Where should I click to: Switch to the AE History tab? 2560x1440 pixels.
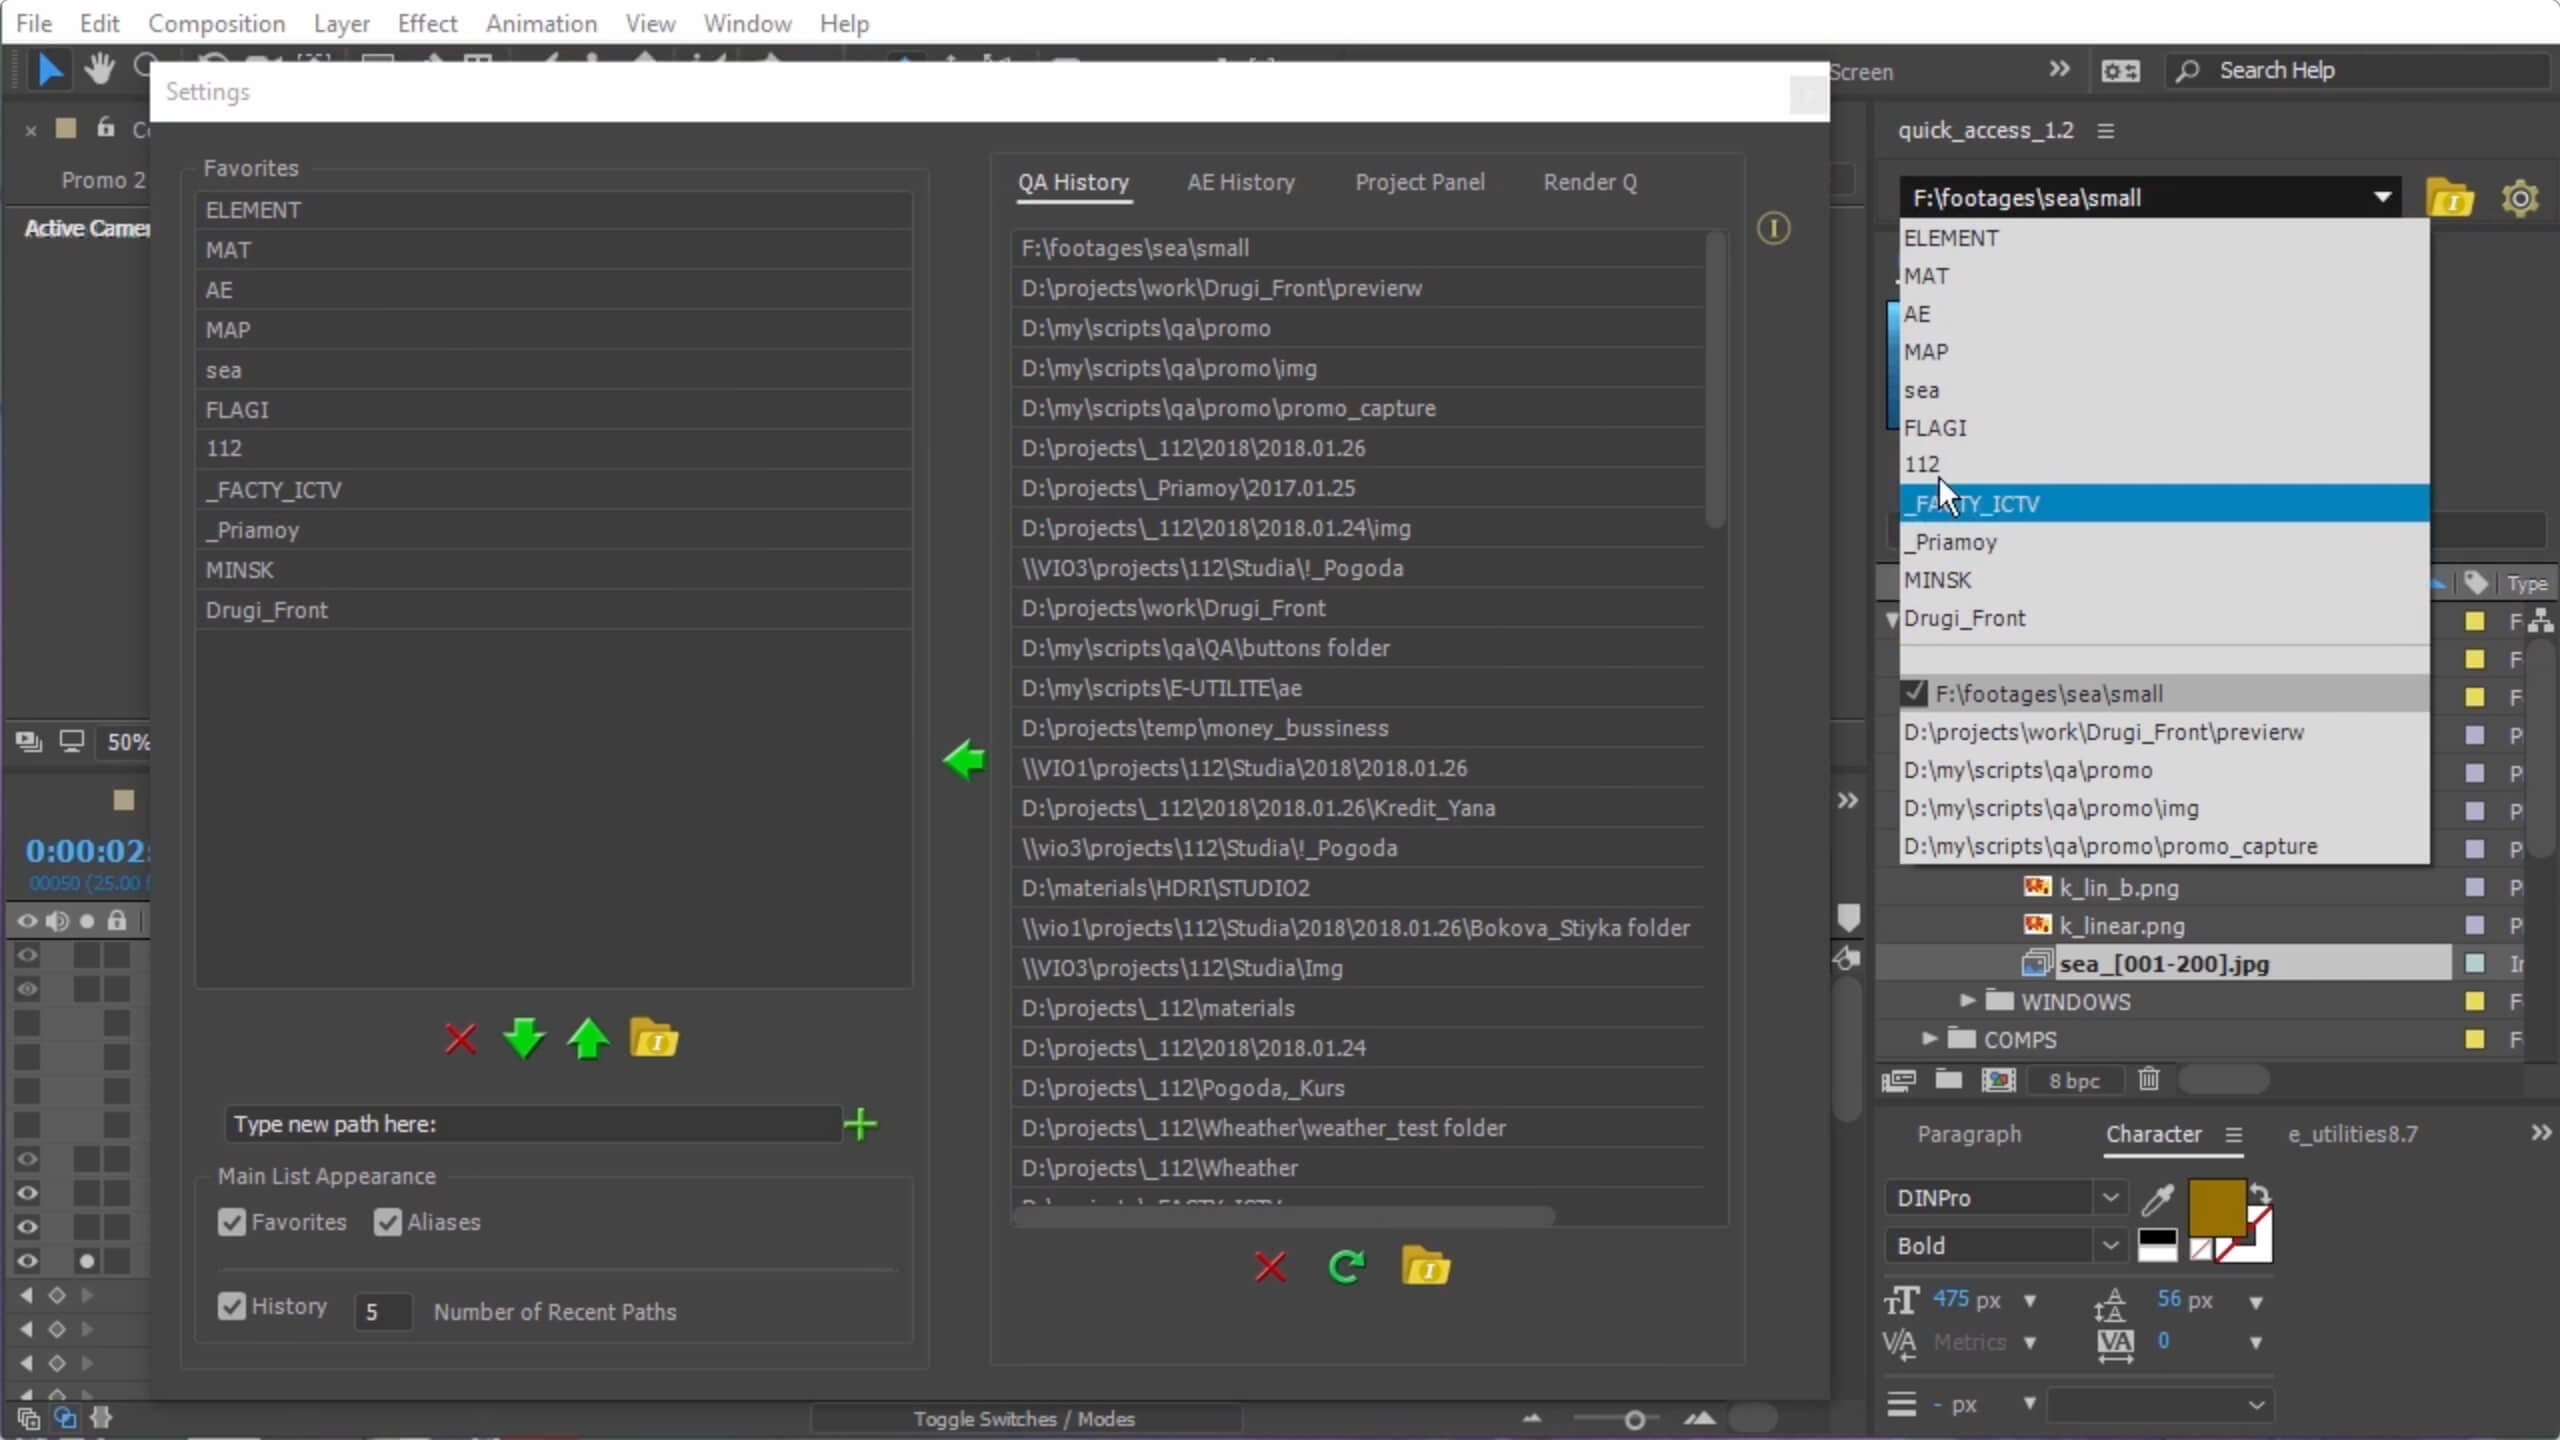1240,182
